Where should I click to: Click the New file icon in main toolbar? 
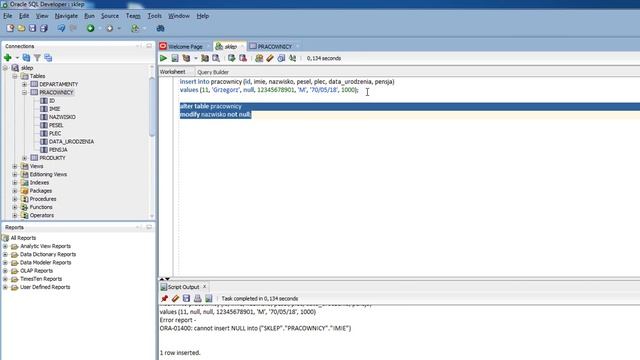(10, 28)
